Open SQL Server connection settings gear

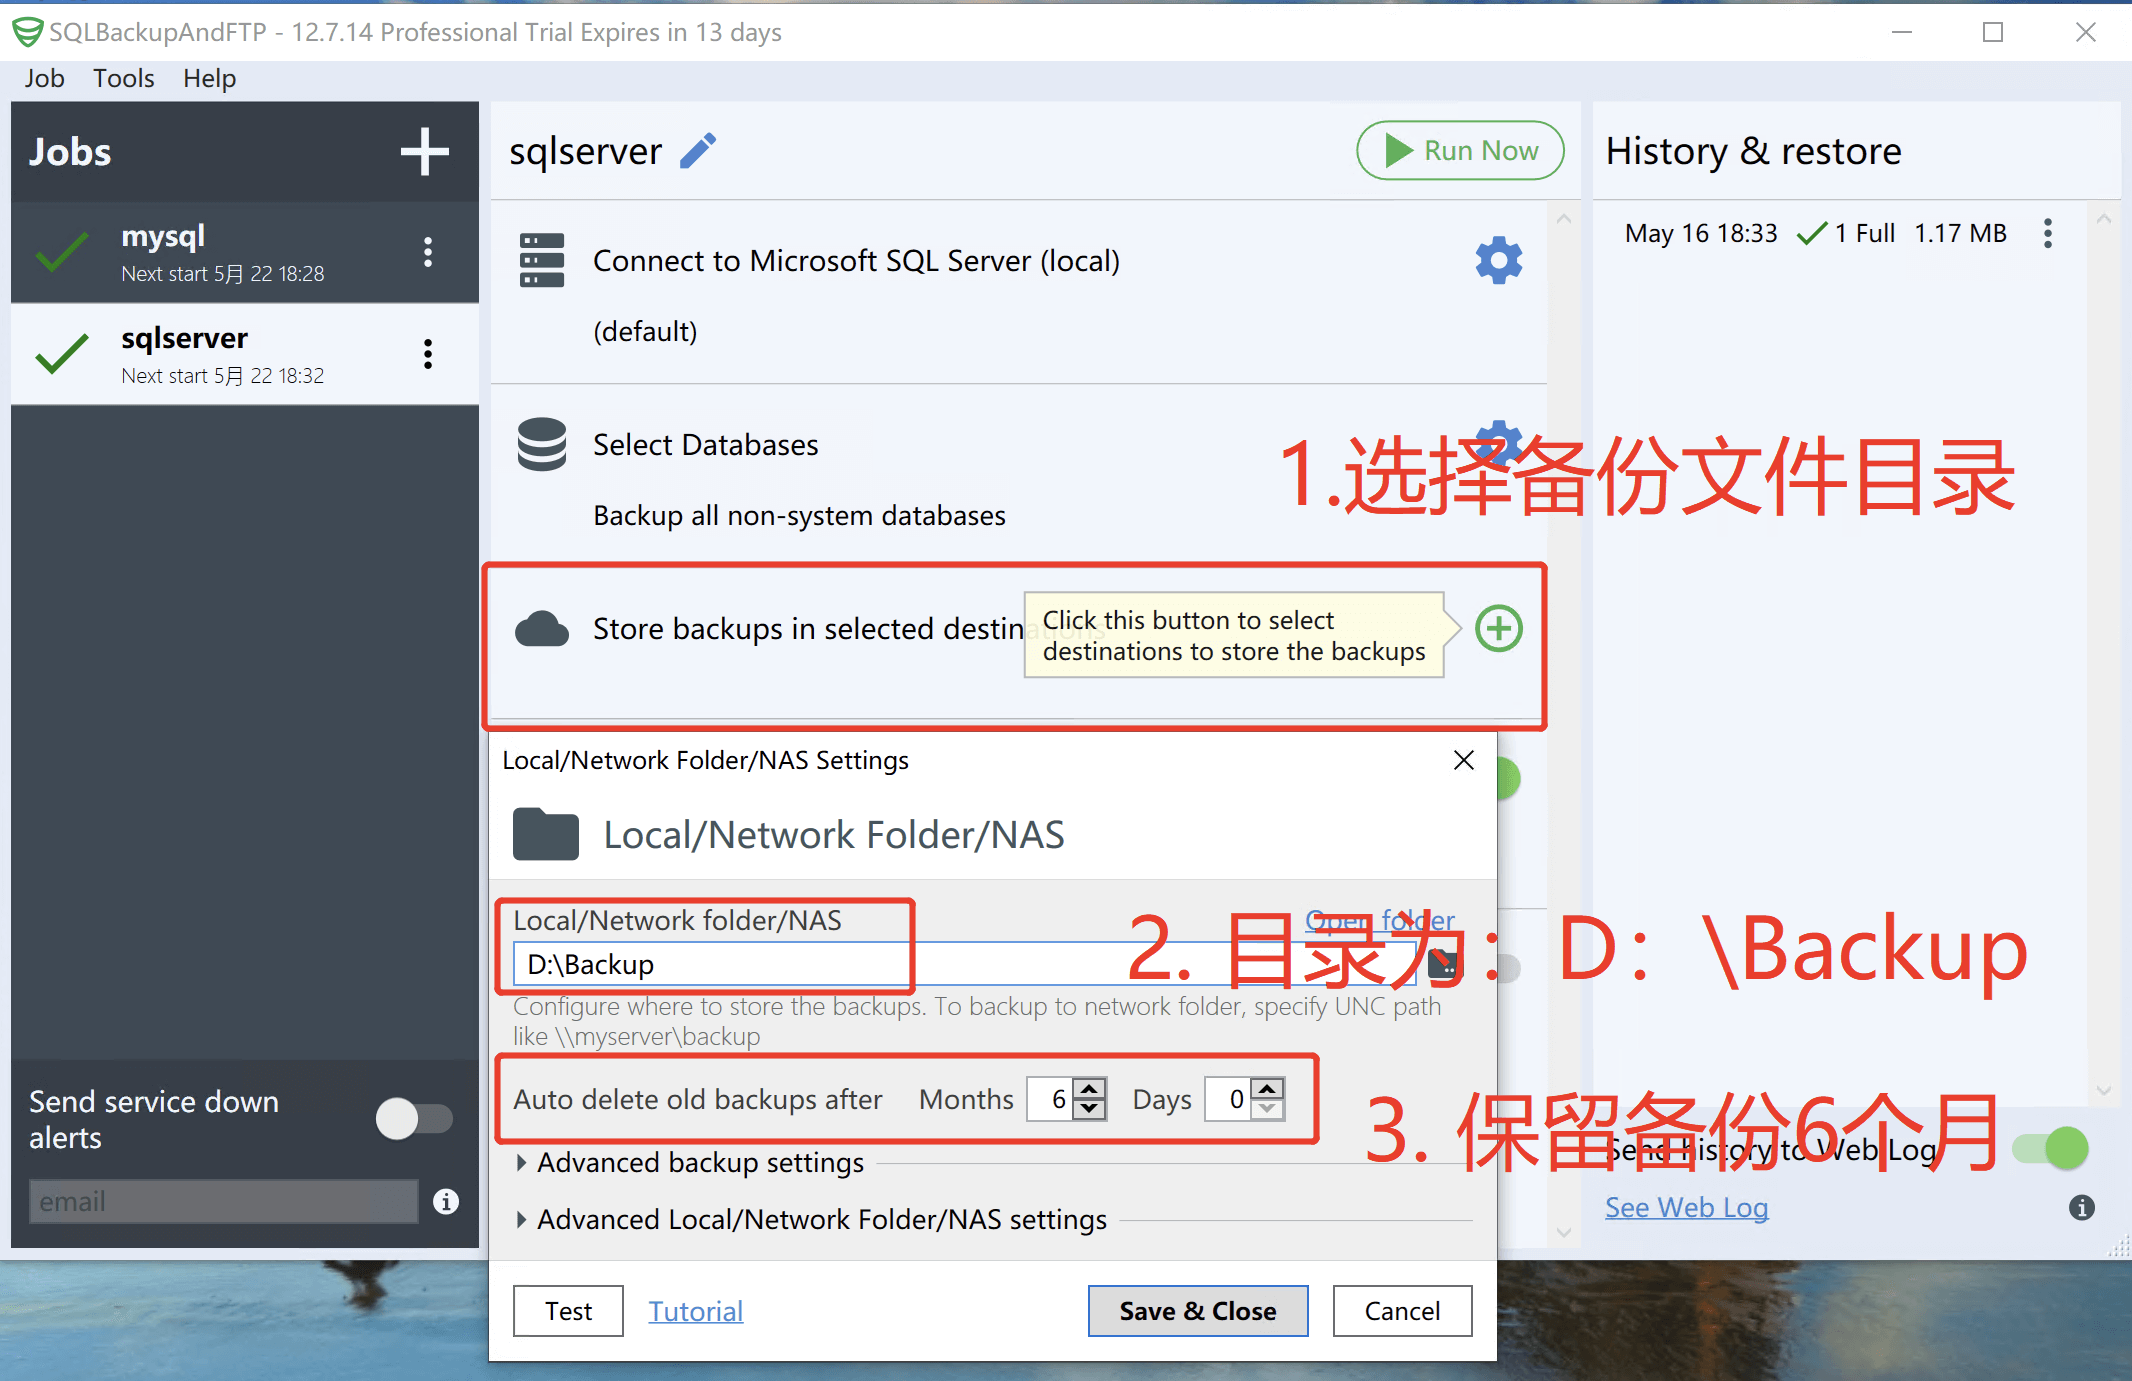(x=1498, y=261)
